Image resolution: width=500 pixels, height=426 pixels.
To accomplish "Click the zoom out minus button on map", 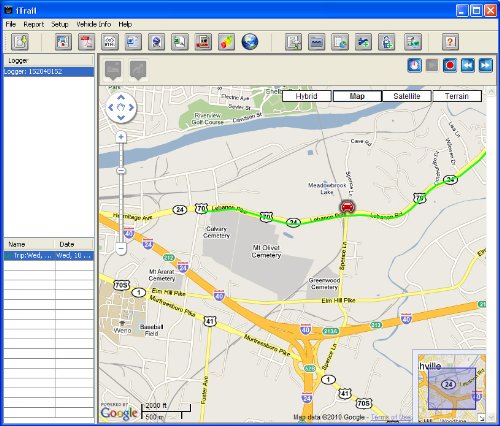I will (121, 248).
